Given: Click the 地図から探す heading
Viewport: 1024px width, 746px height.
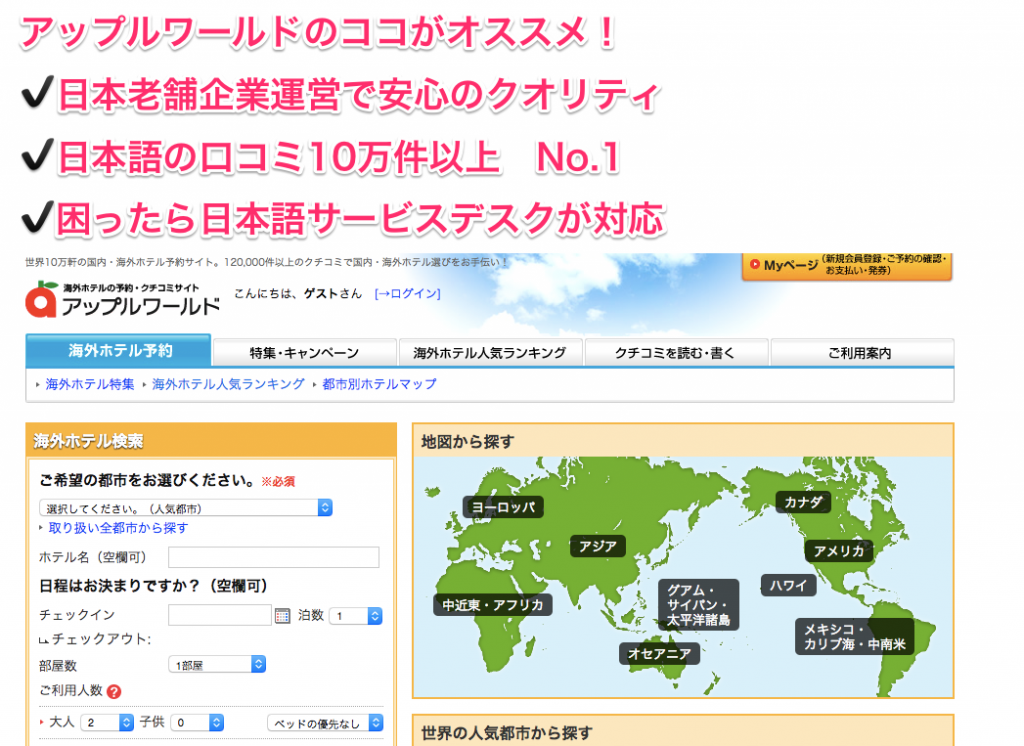Looking at the screenshot, I should pos(468,442).
